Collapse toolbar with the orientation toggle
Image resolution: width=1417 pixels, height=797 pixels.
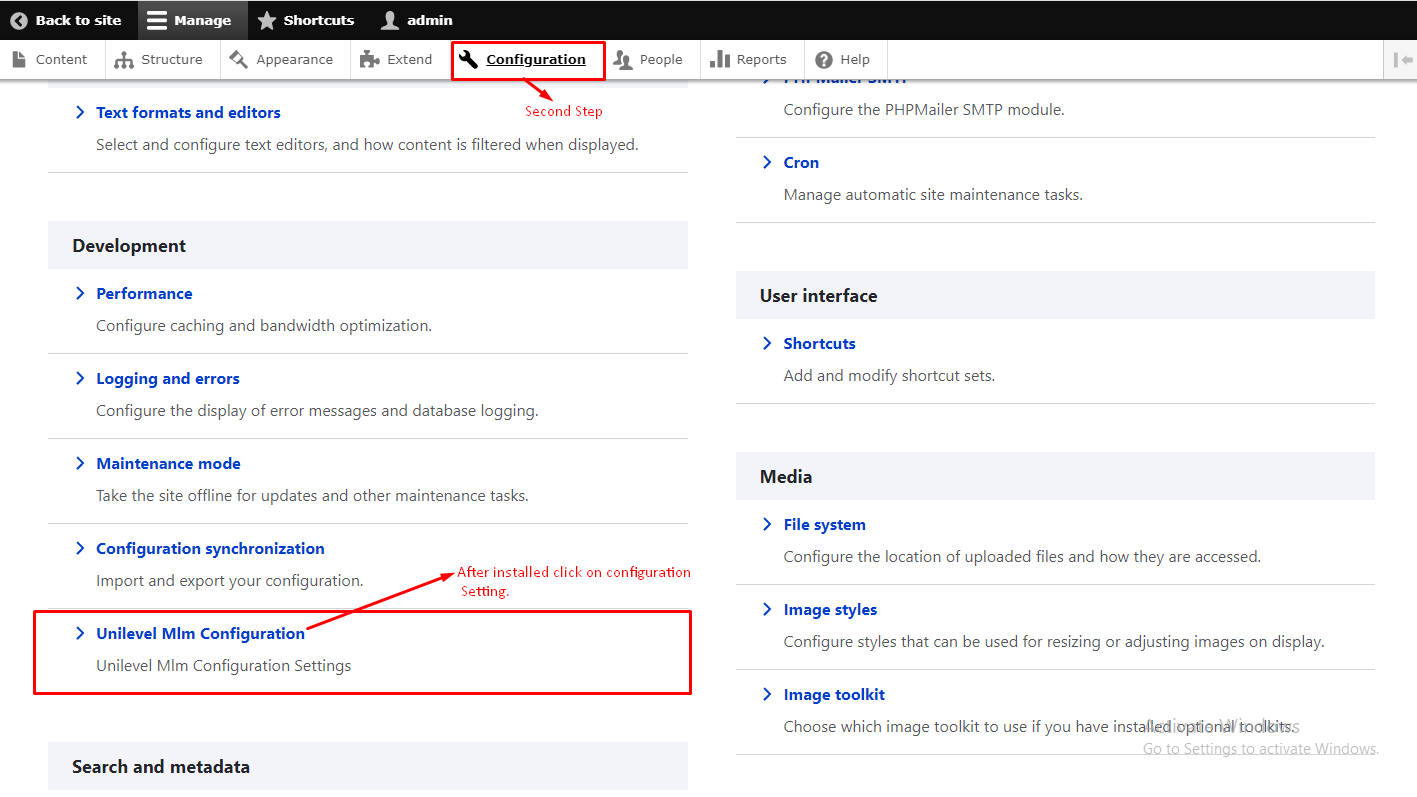pyautogui.click(x=1402, y=60)
